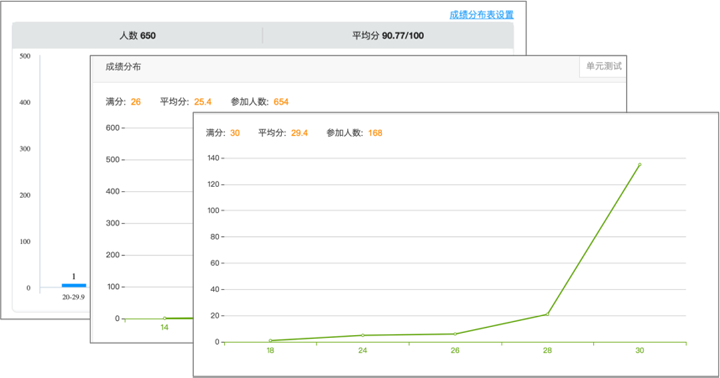The image size is (720, 378).
Task: Click the x-axis label 30
Action: 640,350
